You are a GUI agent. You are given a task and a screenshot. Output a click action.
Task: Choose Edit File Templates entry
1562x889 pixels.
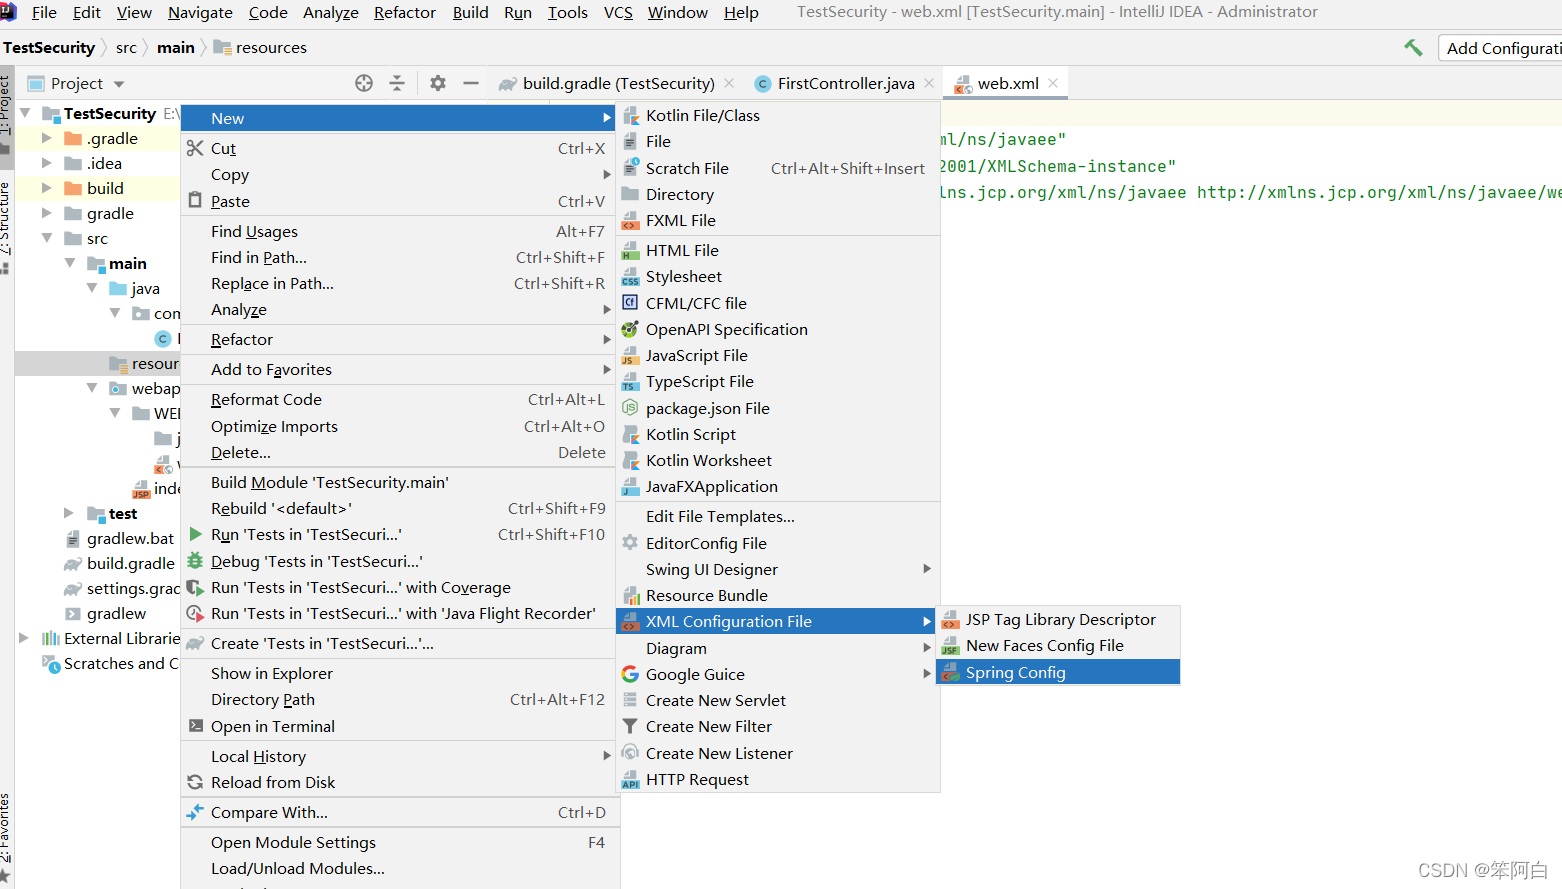click(778, 516)
